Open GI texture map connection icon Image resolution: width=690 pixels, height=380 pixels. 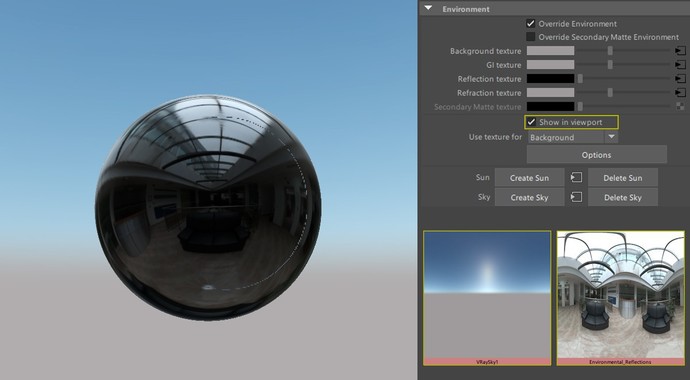pos(680,65)
